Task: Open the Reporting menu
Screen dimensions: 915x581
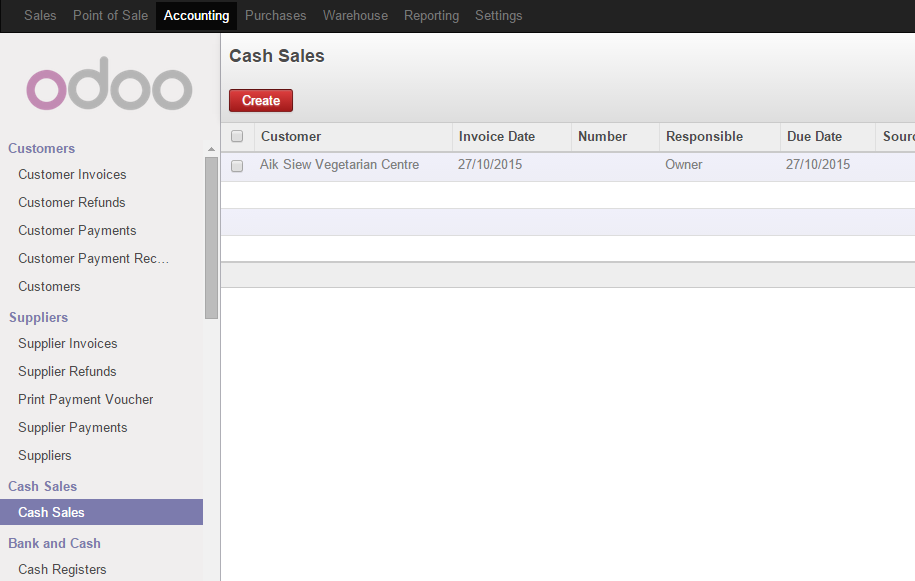Action: tap(431, 15)
